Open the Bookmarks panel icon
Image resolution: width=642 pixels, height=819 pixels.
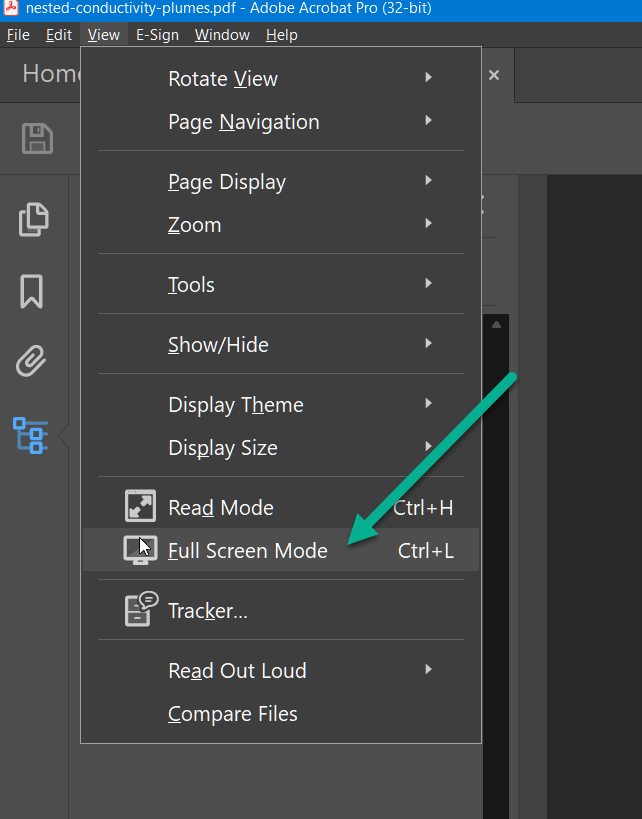click(31, 291)
